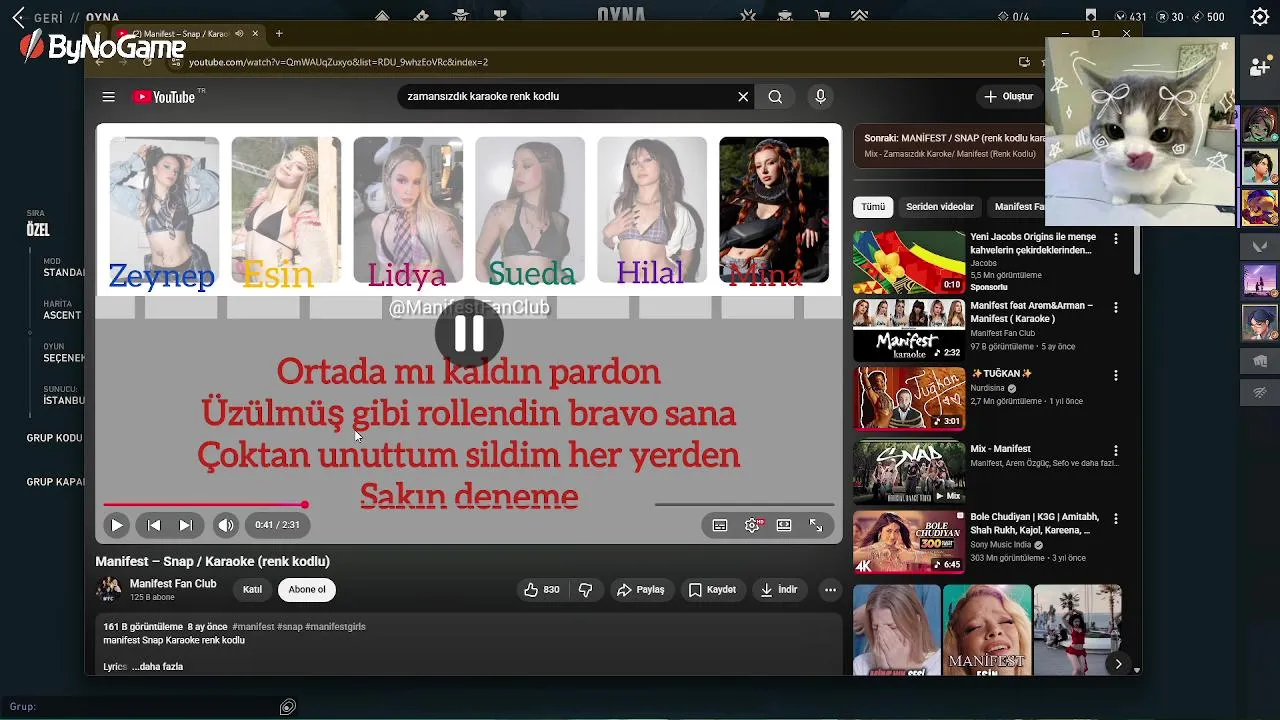Open the Manifest karaoke 2:32 thumbnail
This screenshot has width=1280, height=720.
click(x=909, y=330)
